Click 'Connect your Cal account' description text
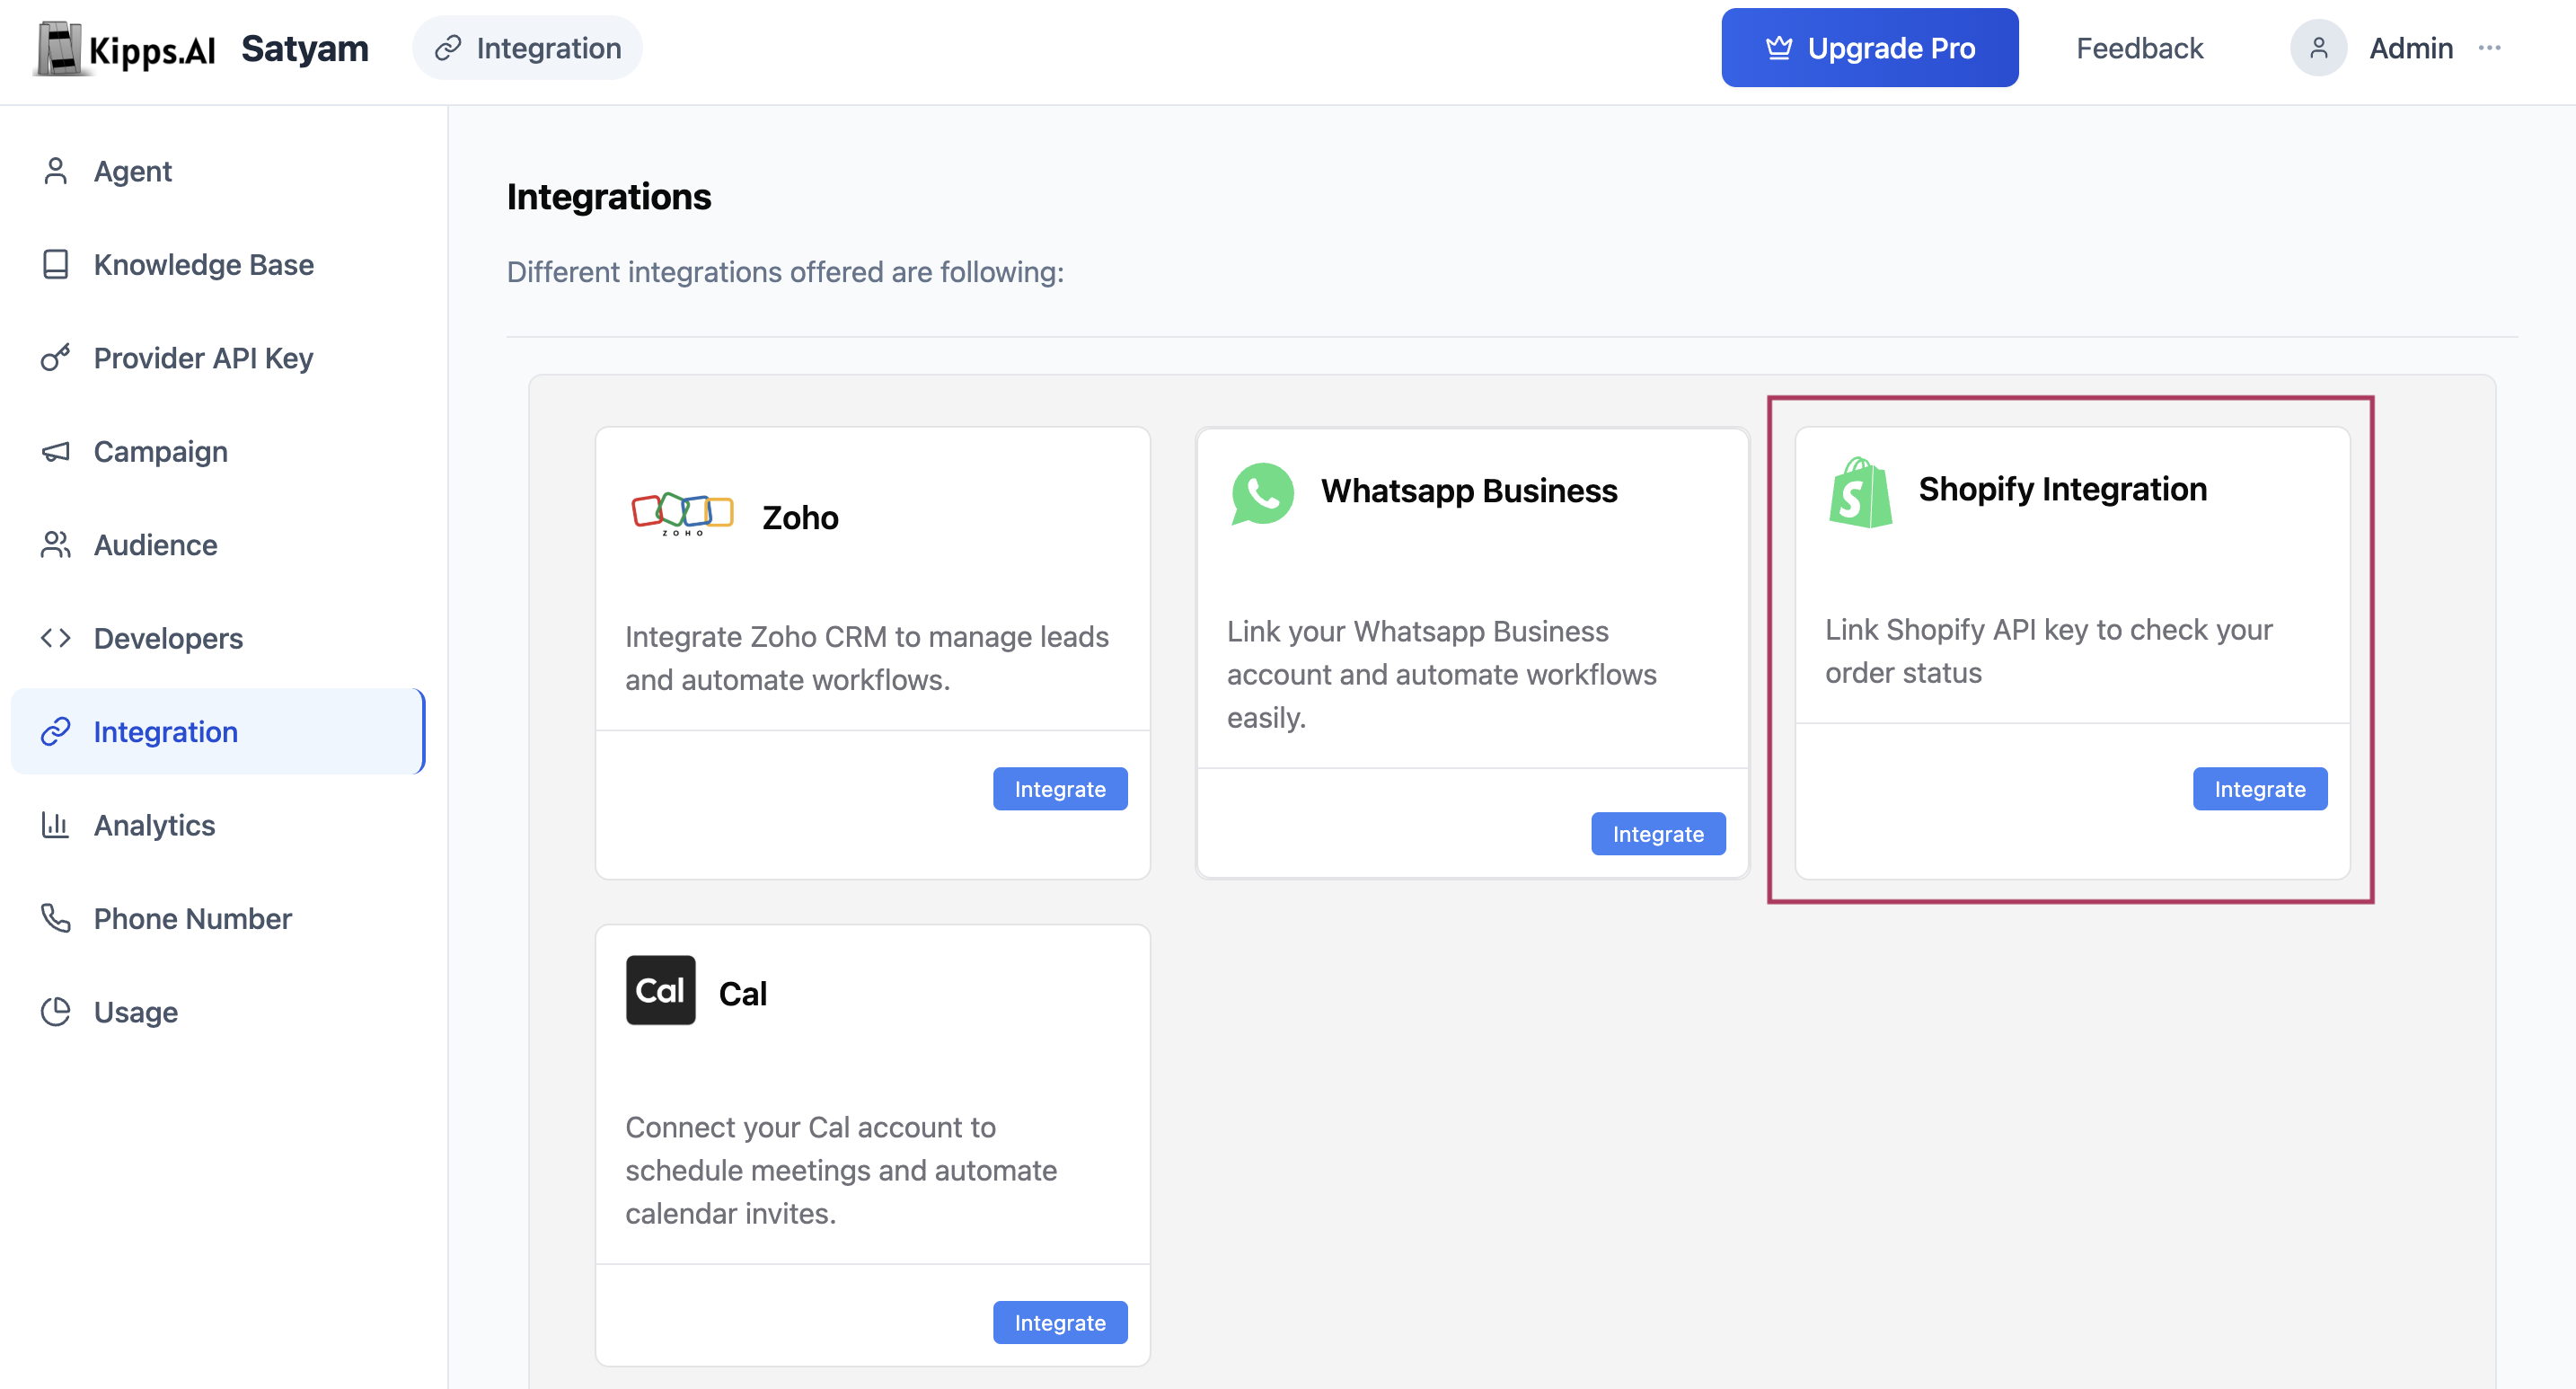Image resolution: width=2576 pixels, height=1389 pixels. tap(841, 1170)
